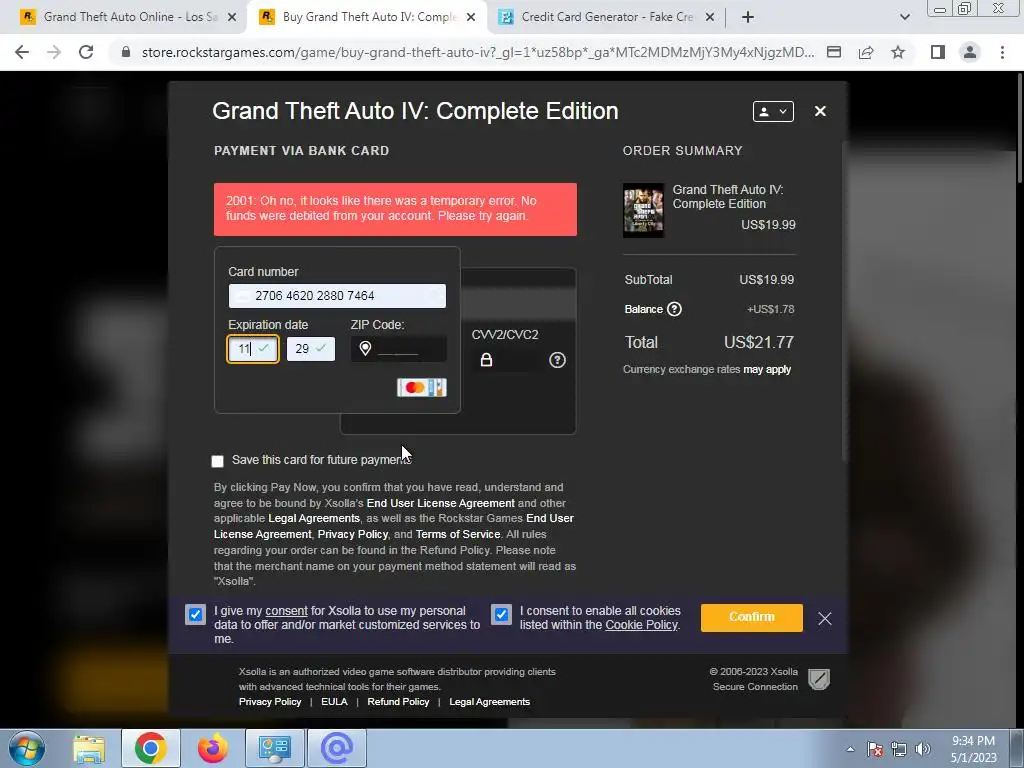Click the checkout dialog scrollbar
The height and width of the screenshot is (768, 1024).
pyautogui.click(x=845, y=300)
